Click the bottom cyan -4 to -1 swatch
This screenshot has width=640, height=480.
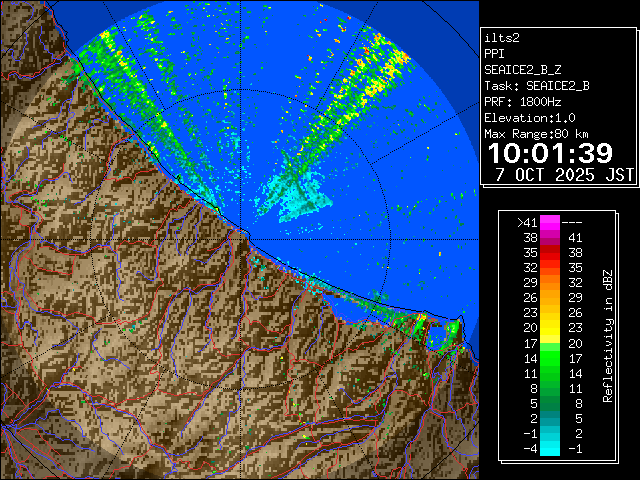click(552, 447)
